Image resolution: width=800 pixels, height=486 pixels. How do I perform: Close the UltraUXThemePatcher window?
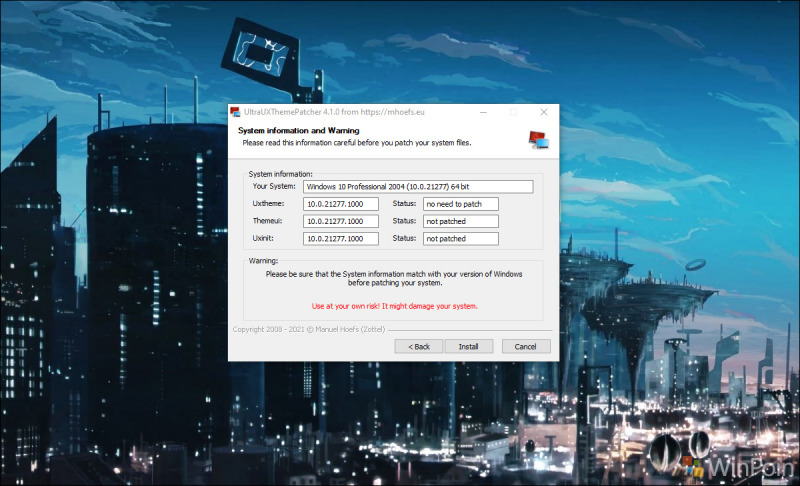(x=544, y=112)
